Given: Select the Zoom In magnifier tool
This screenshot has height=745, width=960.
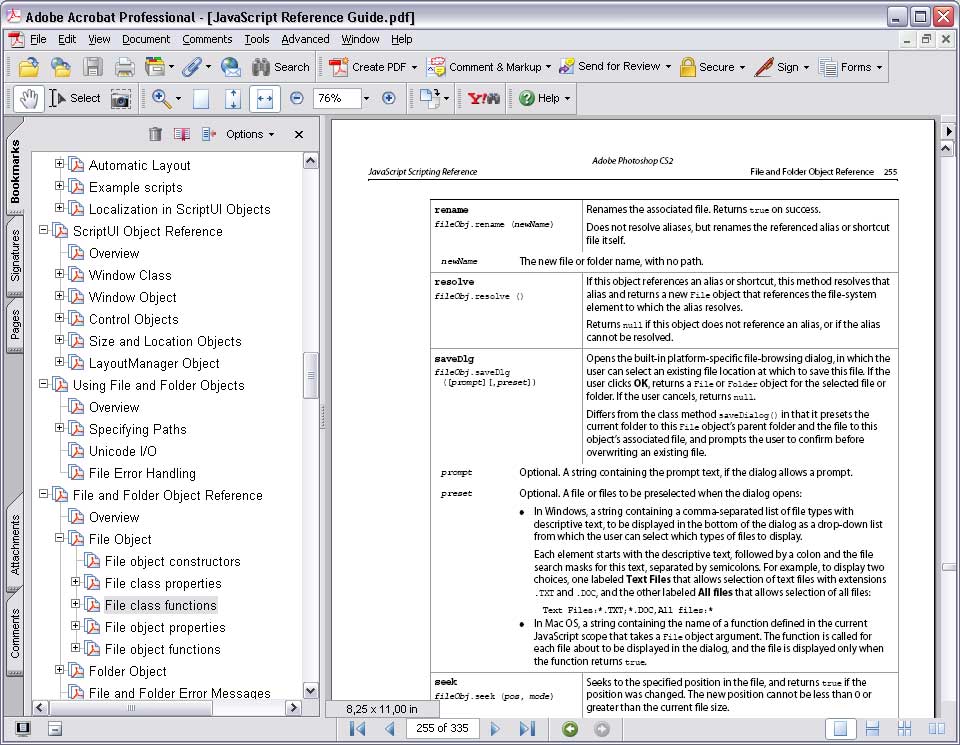Looking at the screenshot, I should click(x=162, y=98).
